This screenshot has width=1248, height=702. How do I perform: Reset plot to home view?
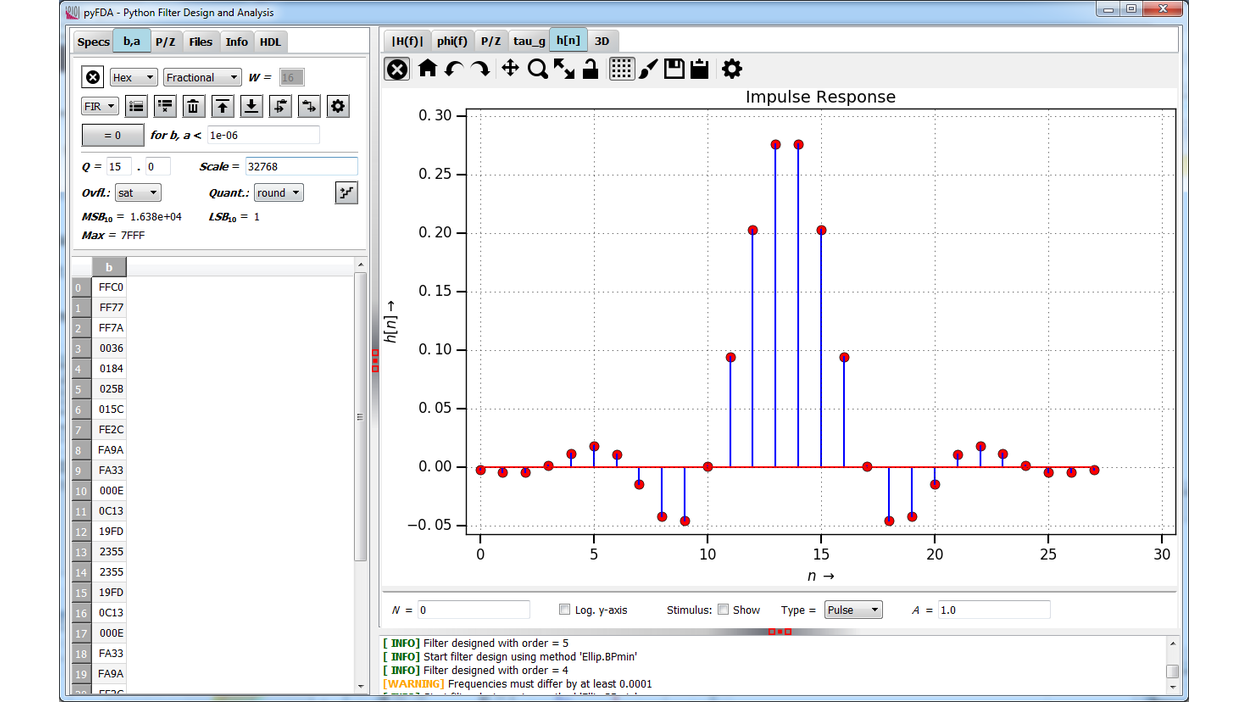[x=428, y=69]
